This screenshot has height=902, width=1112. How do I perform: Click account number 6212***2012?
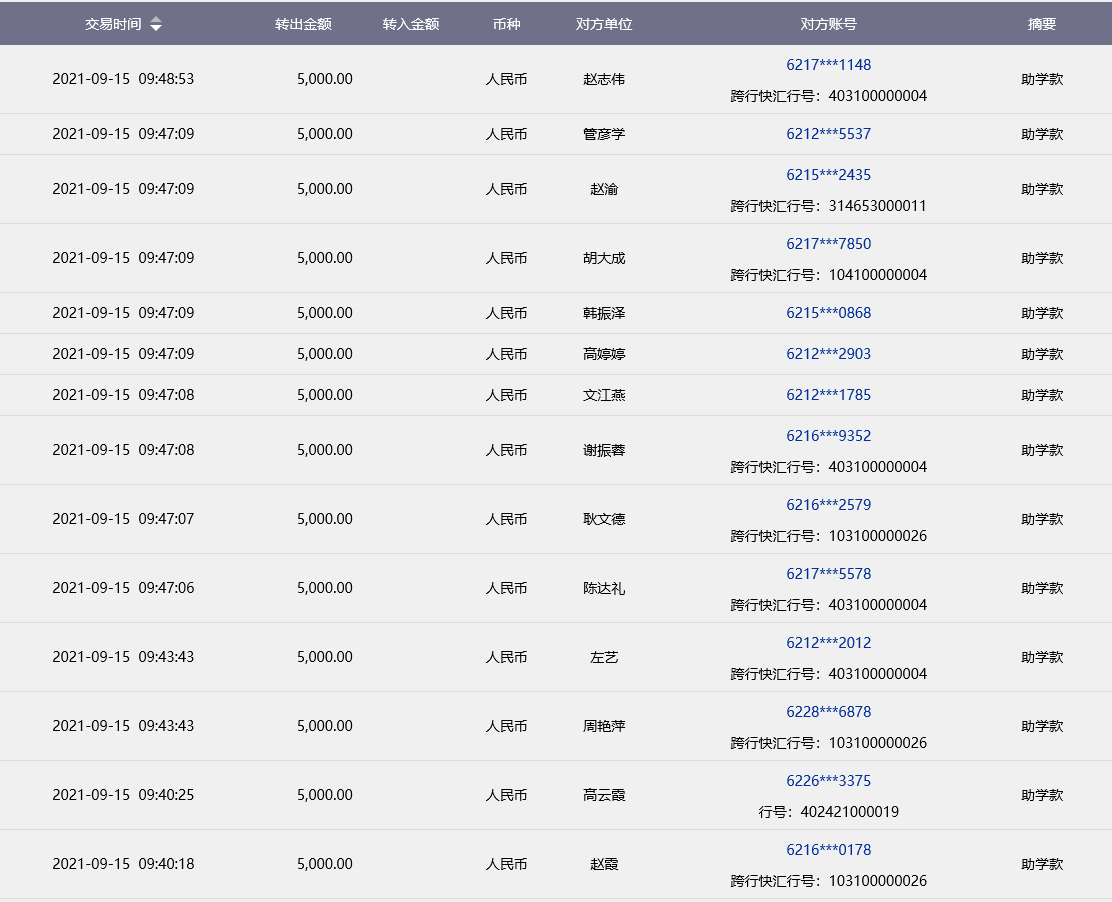[x=828, y=643]
